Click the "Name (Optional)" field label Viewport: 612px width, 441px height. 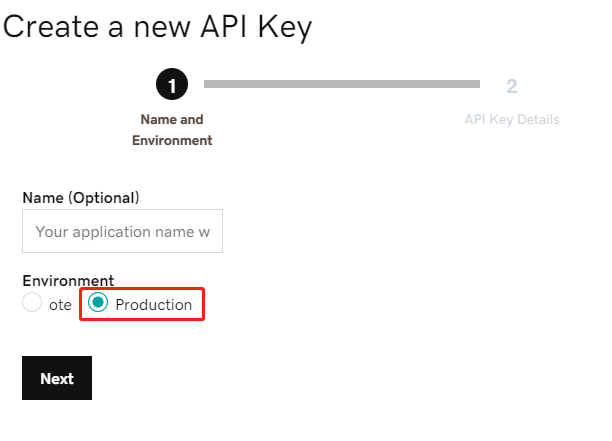[81, 197]
